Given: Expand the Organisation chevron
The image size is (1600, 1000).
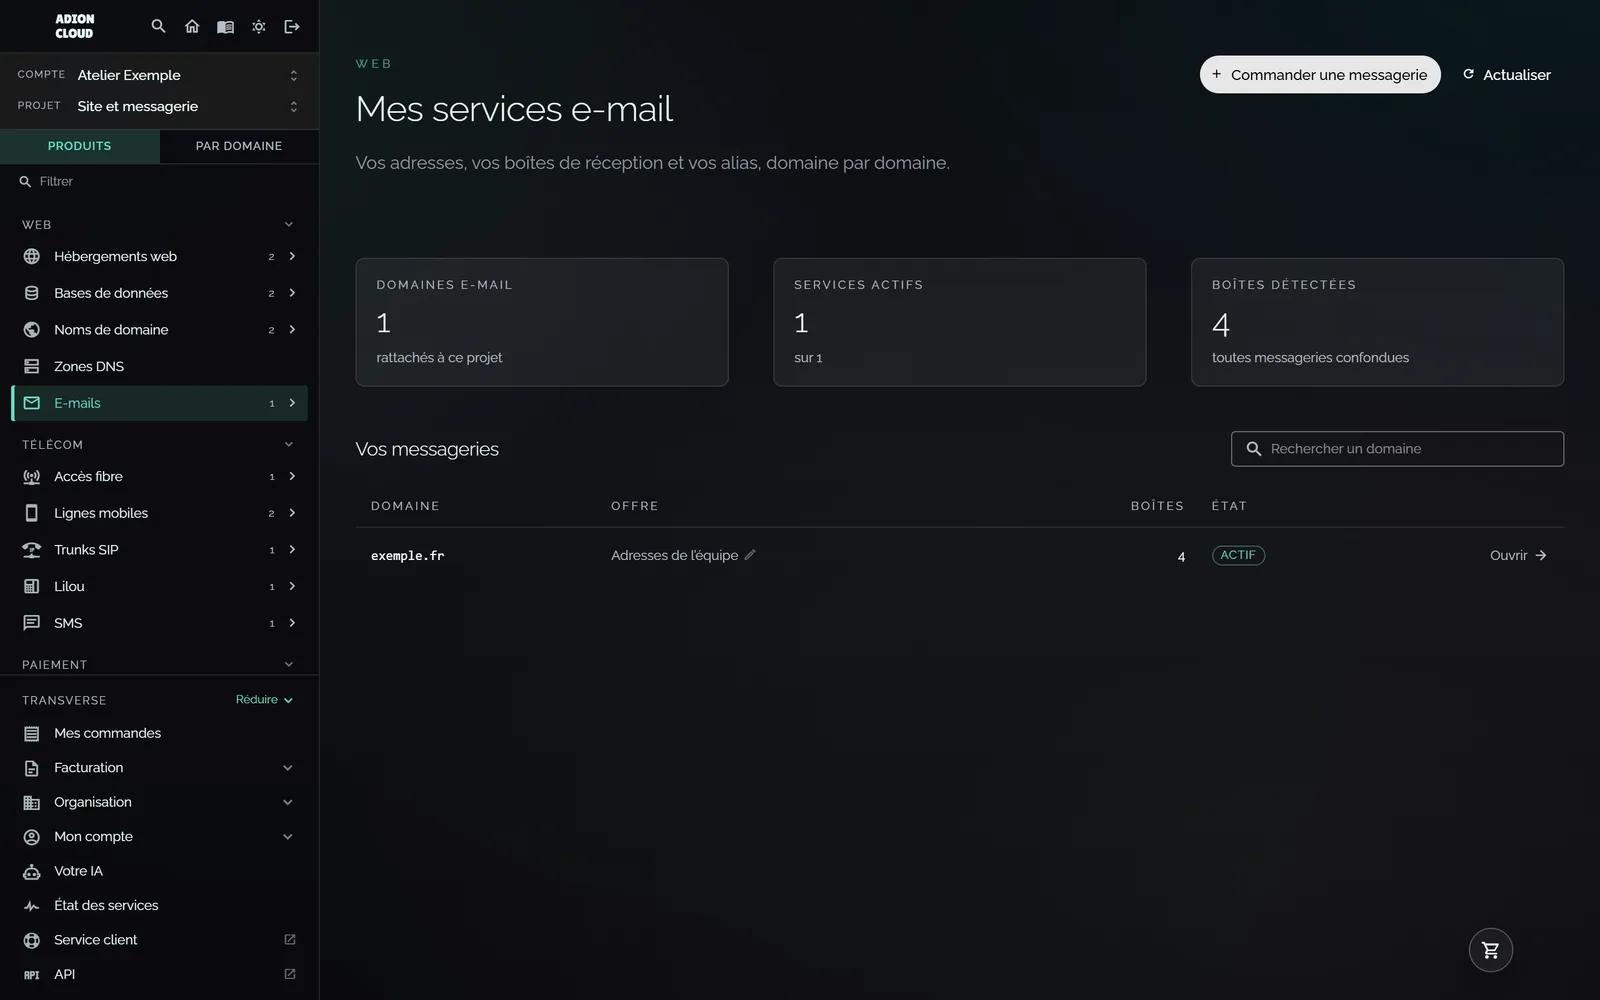Looking at the screenshot, I should [x=288, y=802].
